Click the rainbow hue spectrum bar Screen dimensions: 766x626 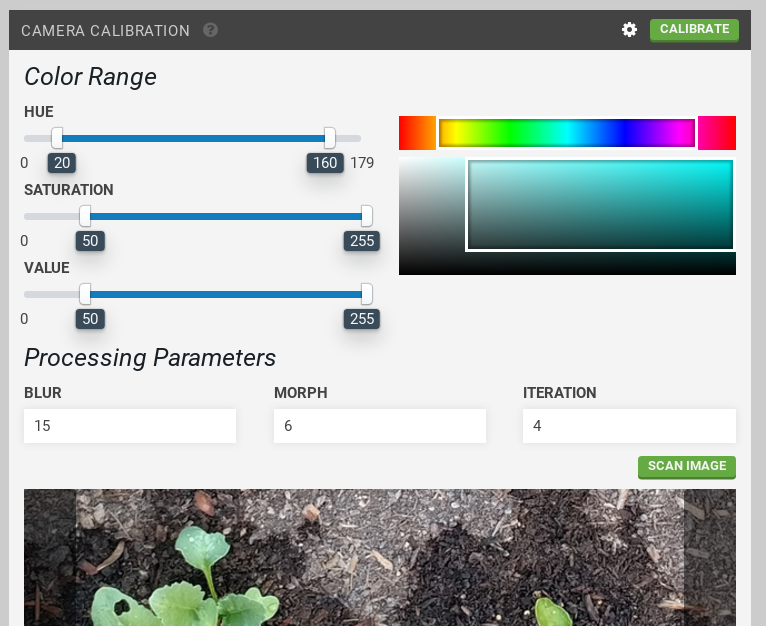tap(567, 133)
